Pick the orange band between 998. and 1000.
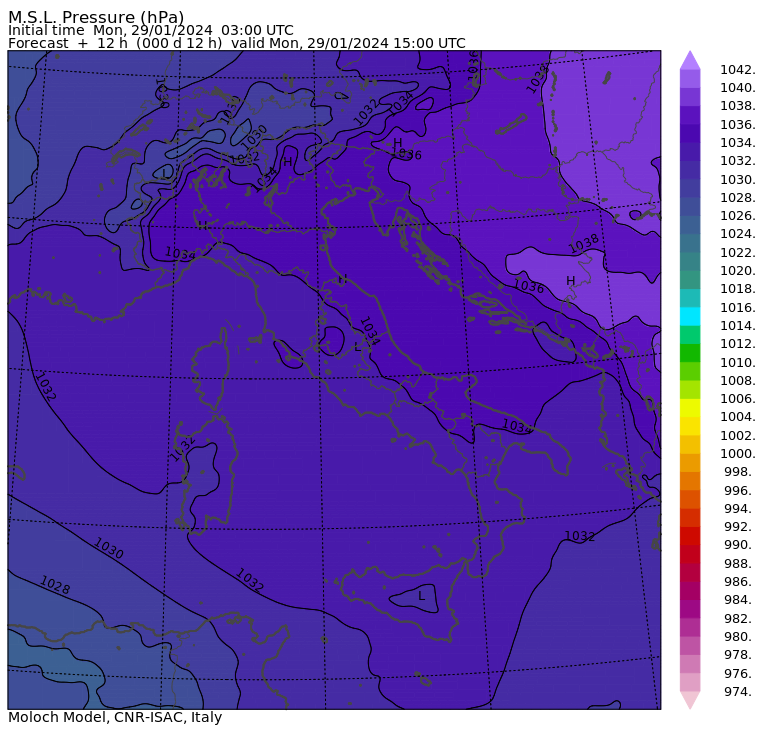Image resolution: width=760 pixels, height=731 pixels. [x=690, y=462]
